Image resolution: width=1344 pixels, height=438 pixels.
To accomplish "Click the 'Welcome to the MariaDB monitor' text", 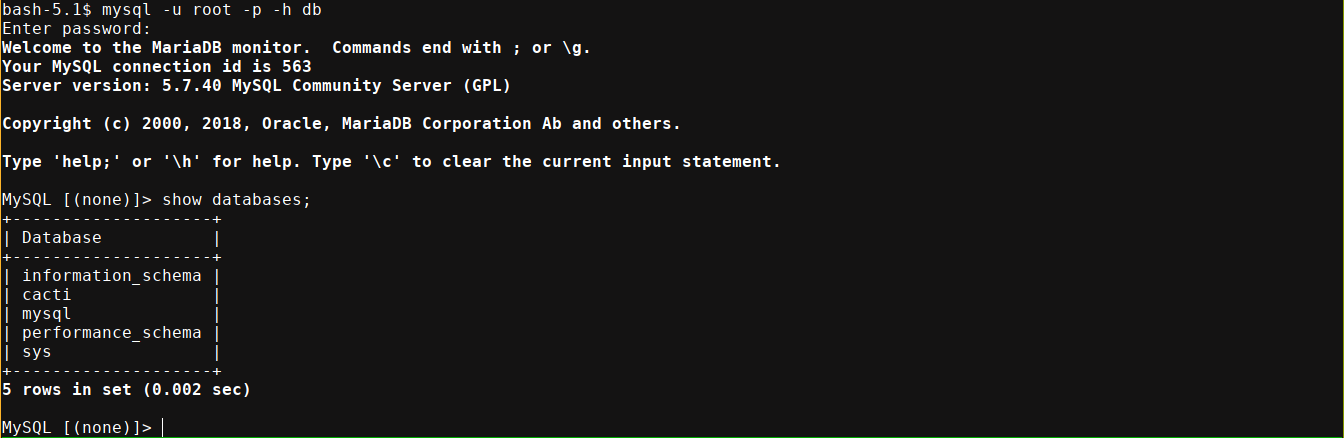I will point(156,48).
